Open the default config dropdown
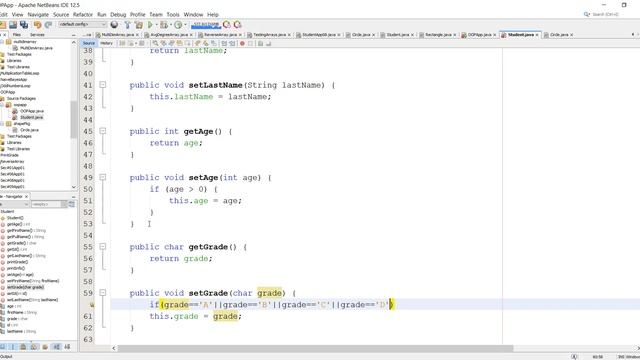 click(x=82, y=24)
